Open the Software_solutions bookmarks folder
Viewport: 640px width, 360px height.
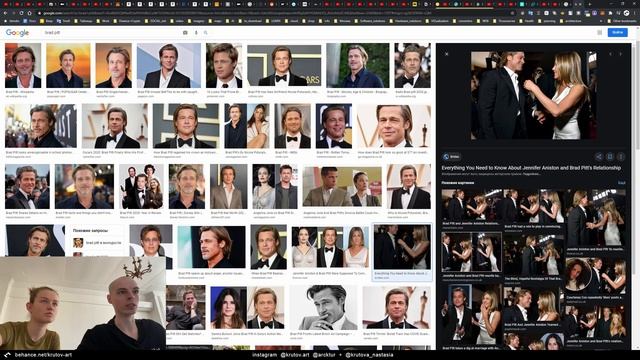370,21
